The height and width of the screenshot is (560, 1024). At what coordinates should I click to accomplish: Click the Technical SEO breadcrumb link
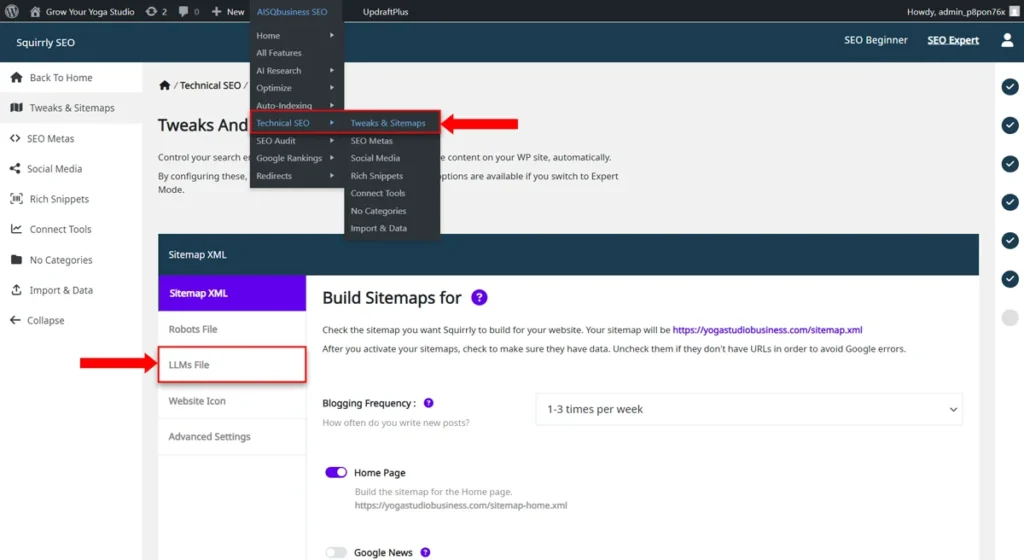tap(210, 85)
